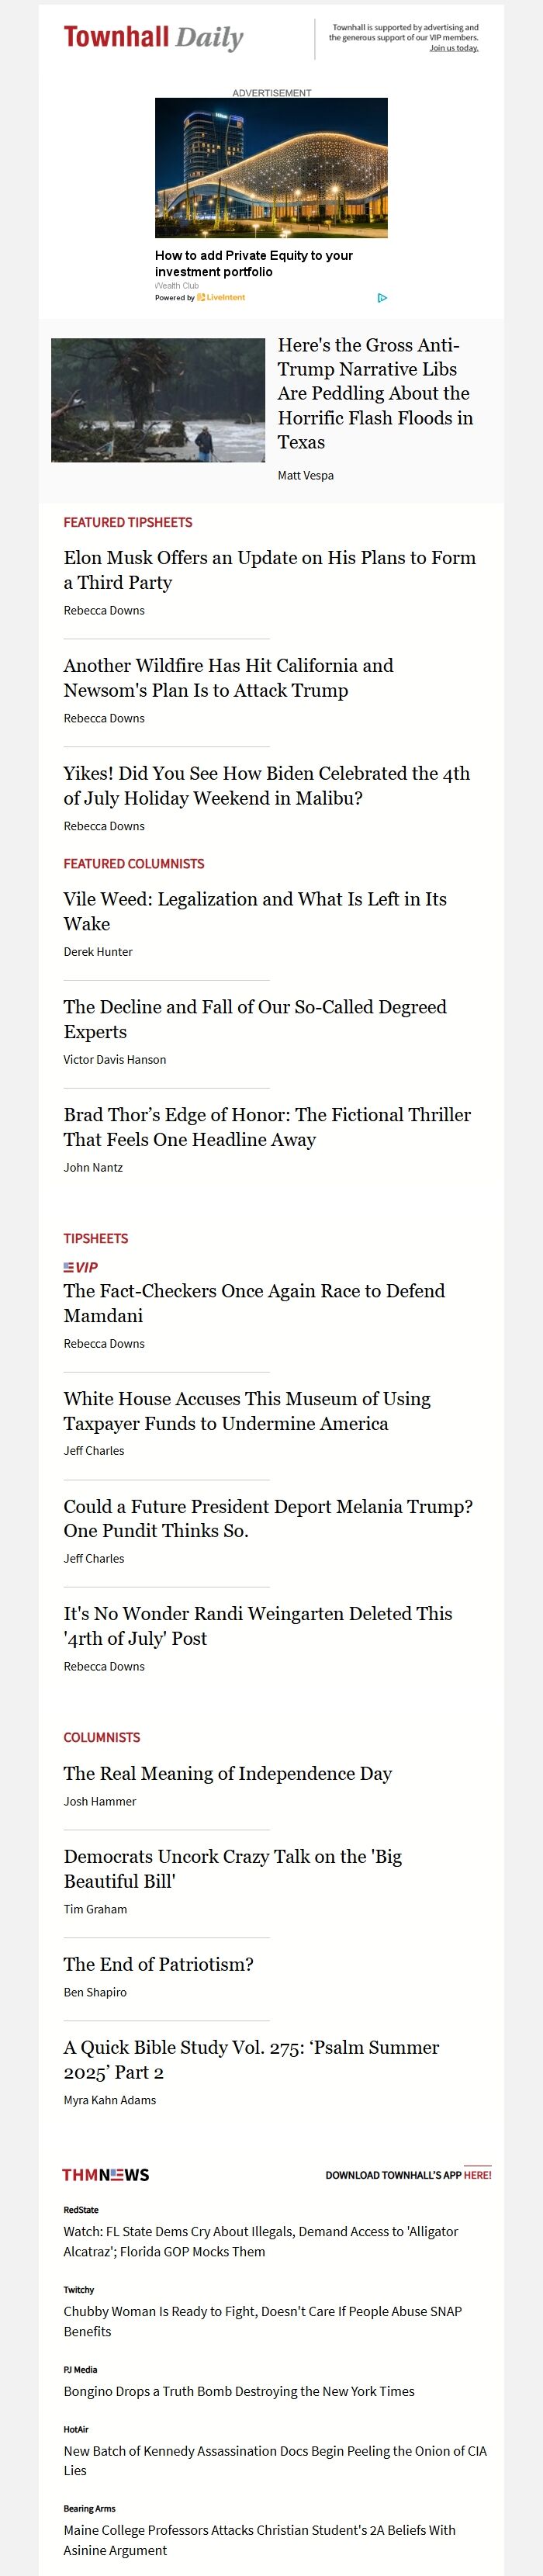Open HotAir Kennedy Assassination Docs story

click(275, 2460)
